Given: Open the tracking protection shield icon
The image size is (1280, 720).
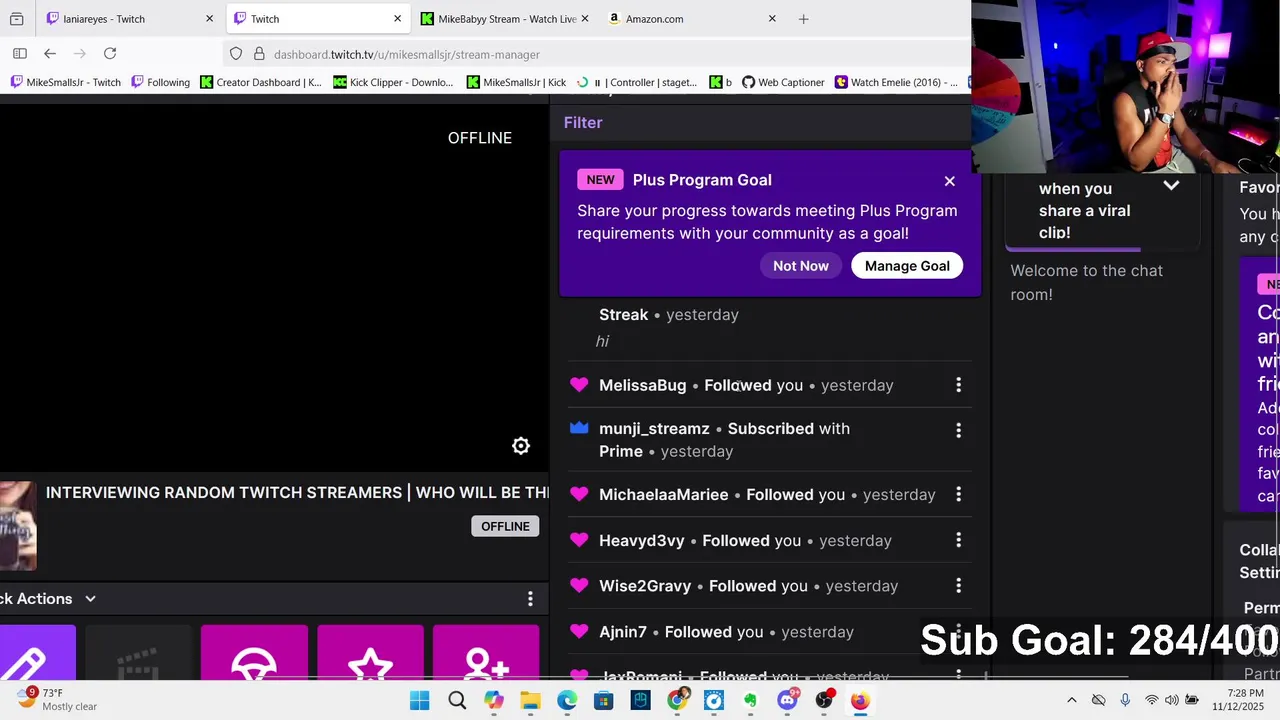Looking at the screenshot, I should coord(236,54).
